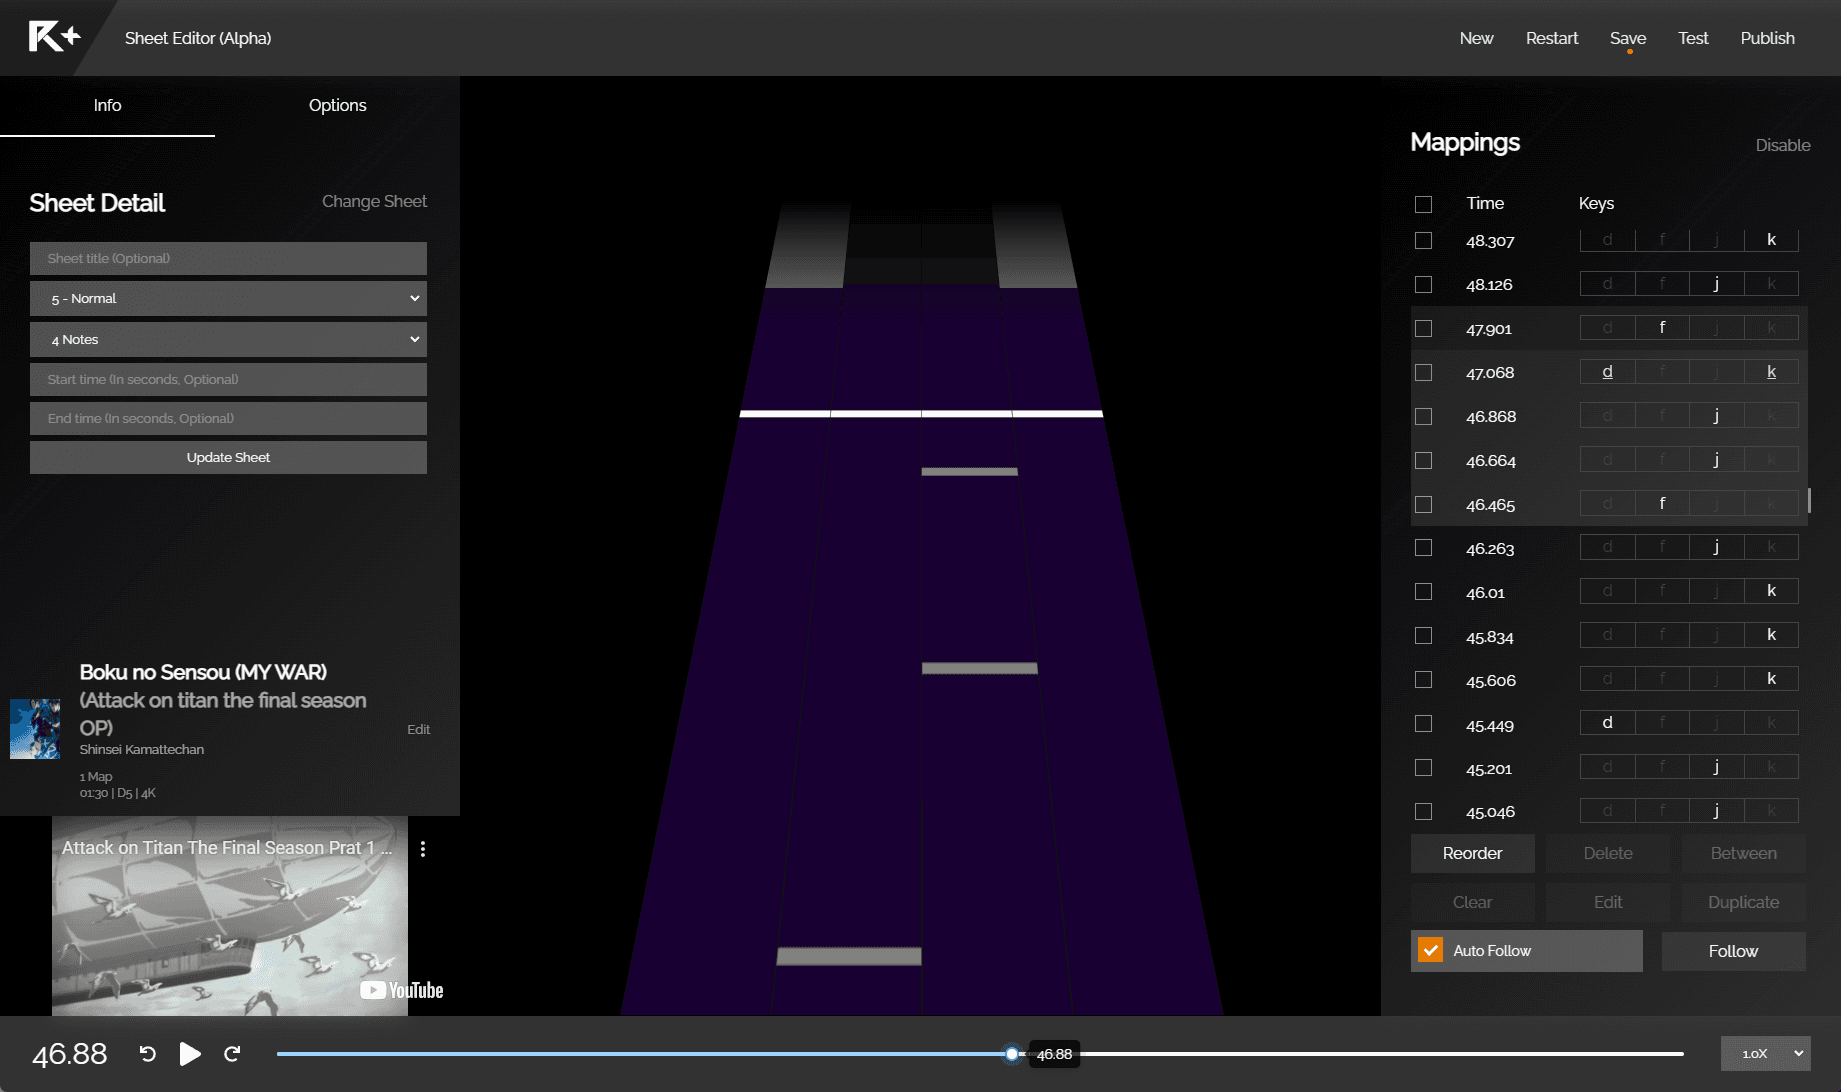Click Disable next to Mappings

pos(1783,145)
